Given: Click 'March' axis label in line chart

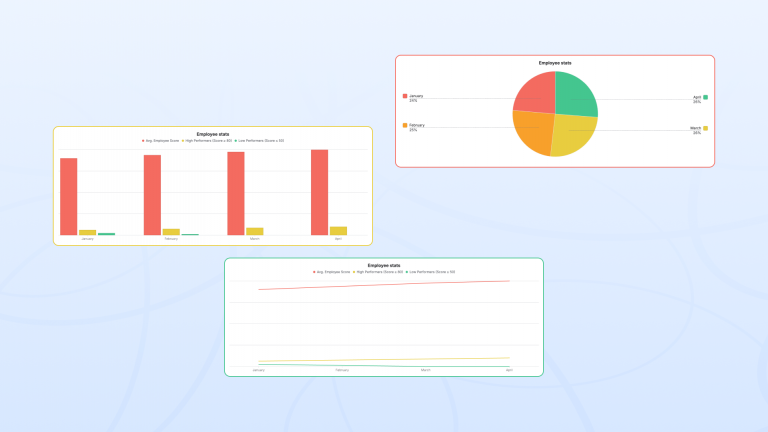Looking at the screenshot, I should point(426,370).
